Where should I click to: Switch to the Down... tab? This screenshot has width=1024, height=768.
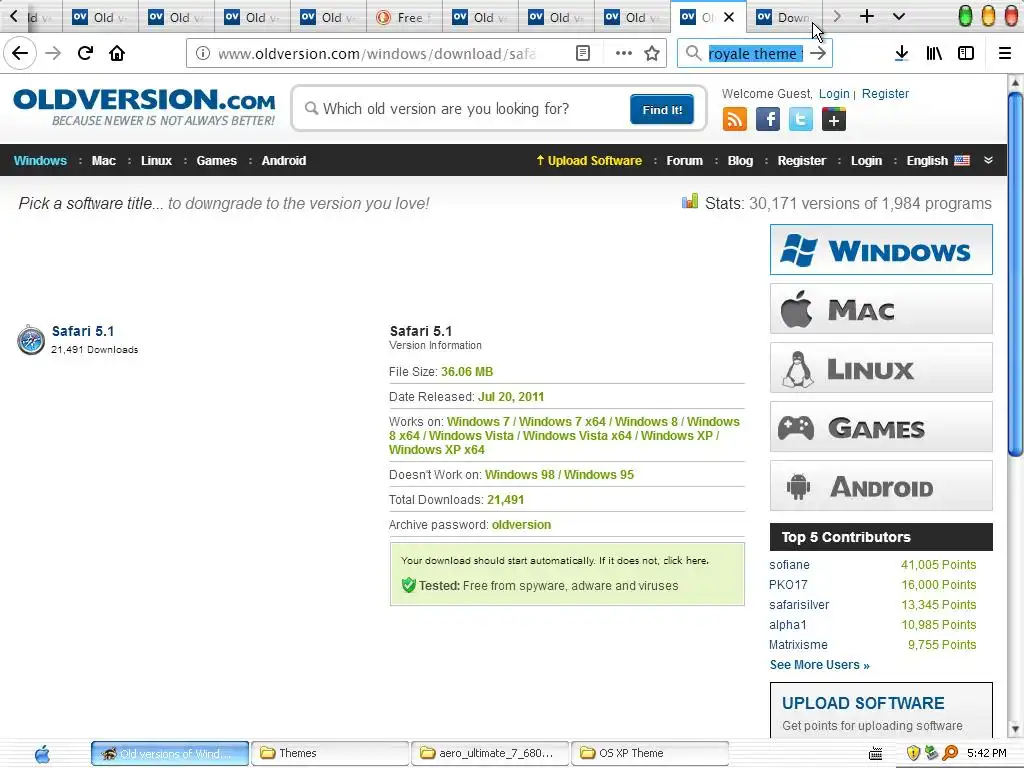click(x=784, y=17)
